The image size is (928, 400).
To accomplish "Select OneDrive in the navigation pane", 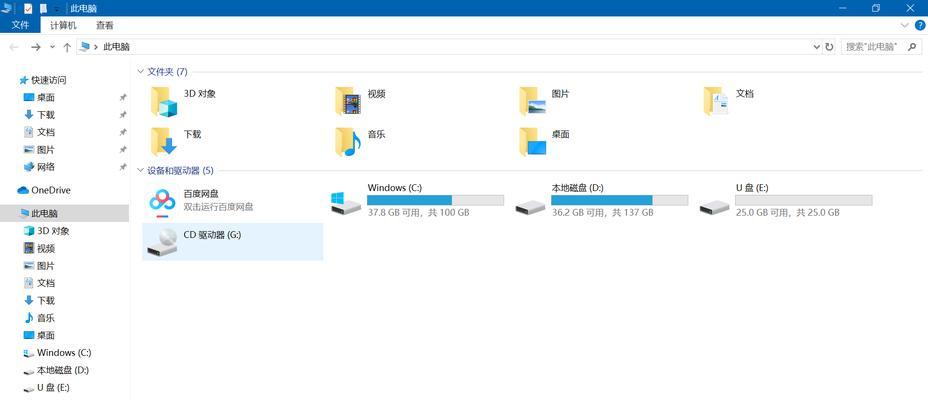I will (x=50, y=190).
